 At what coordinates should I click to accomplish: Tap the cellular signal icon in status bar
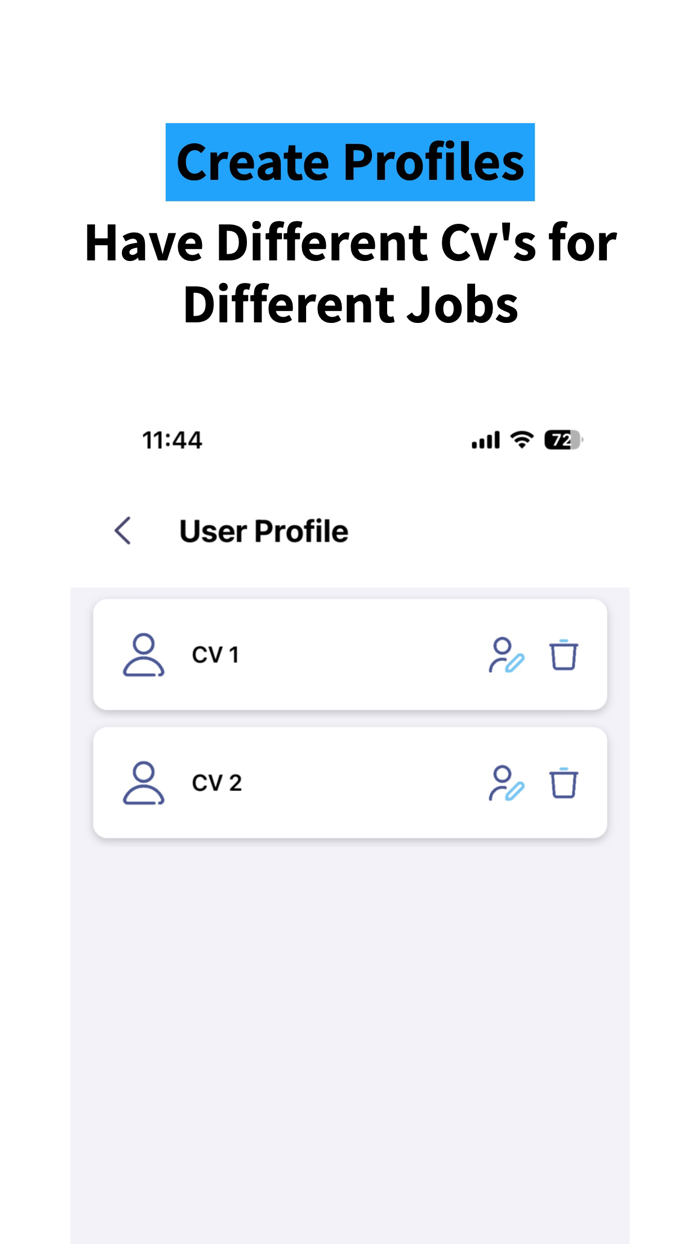[x=484, y=439]
